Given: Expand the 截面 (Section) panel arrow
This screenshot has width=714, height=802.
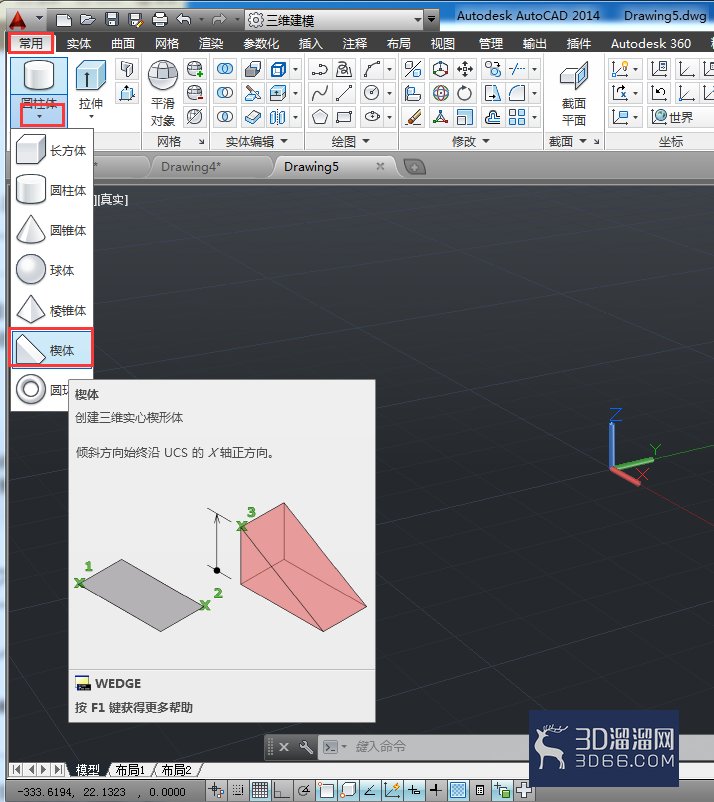Looking at the screenshot, I should click(x=583, y=141).
